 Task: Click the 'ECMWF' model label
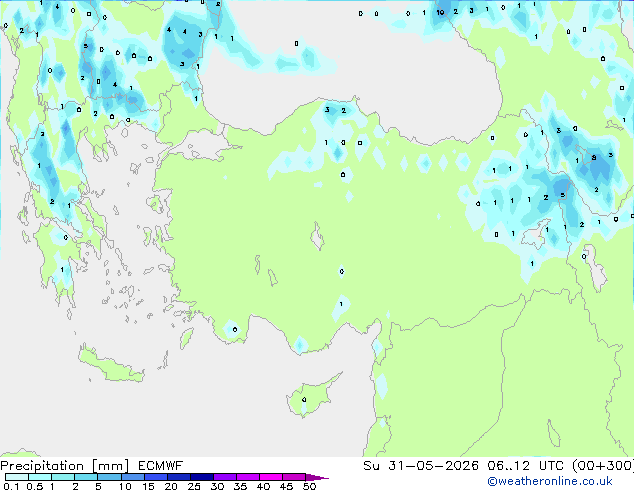click(160, 466)
